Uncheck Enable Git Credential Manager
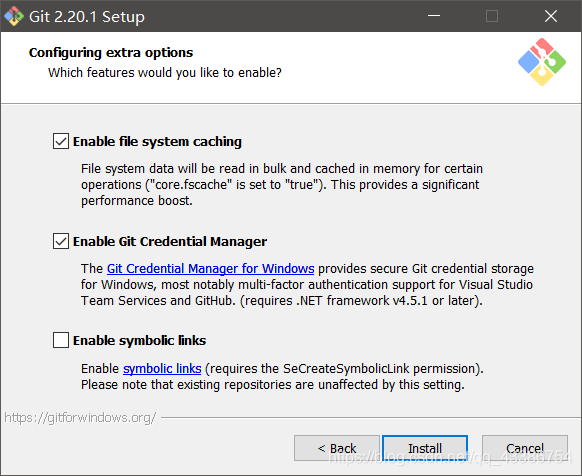 point(61,241)
